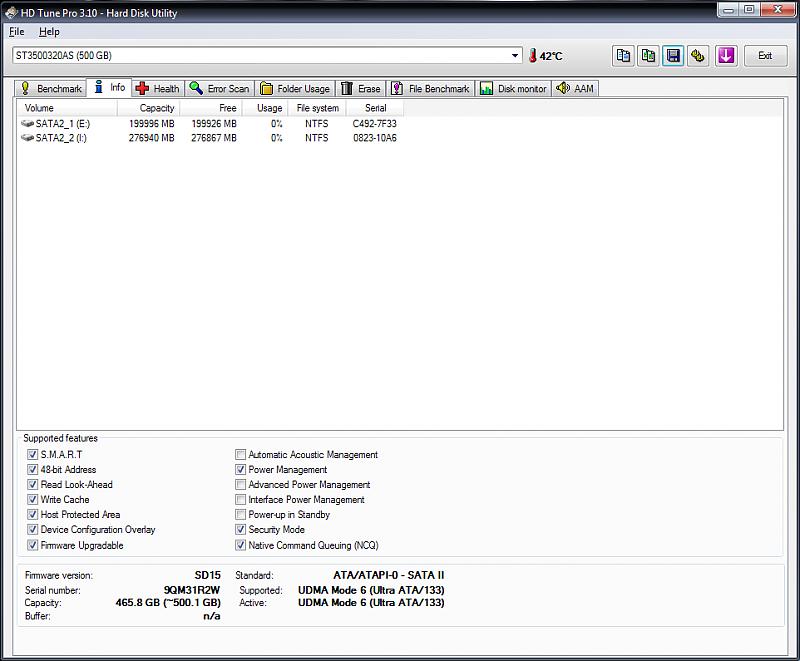Check the Automatic Acoustic Management checkbox

[240, 454]
